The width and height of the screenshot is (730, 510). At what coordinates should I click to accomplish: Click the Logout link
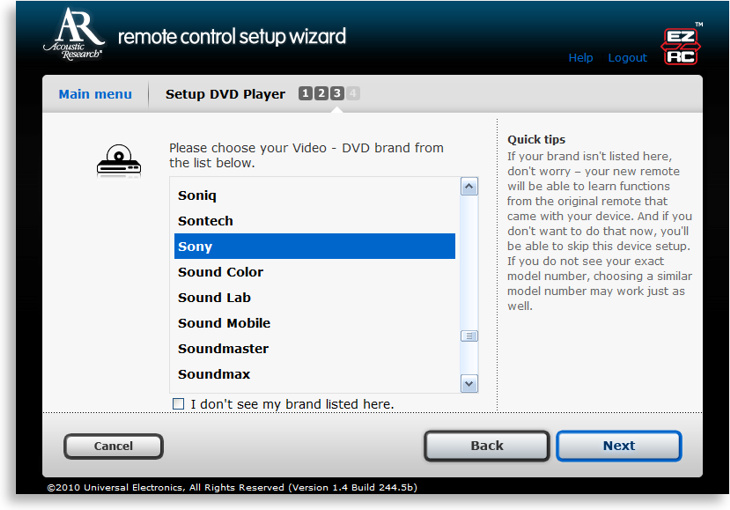[627, 58]
